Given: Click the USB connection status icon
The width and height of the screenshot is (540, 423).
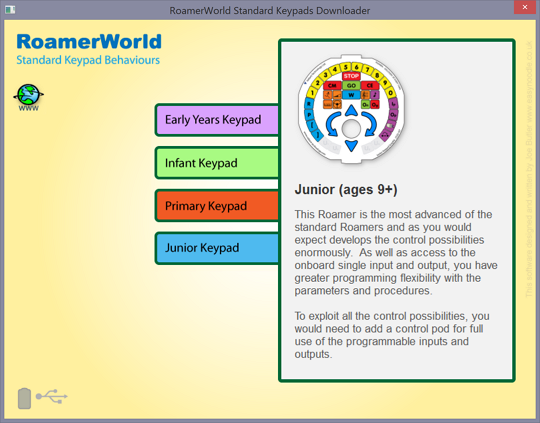Looking at the screenshot, I should click(x=52, y=396).
